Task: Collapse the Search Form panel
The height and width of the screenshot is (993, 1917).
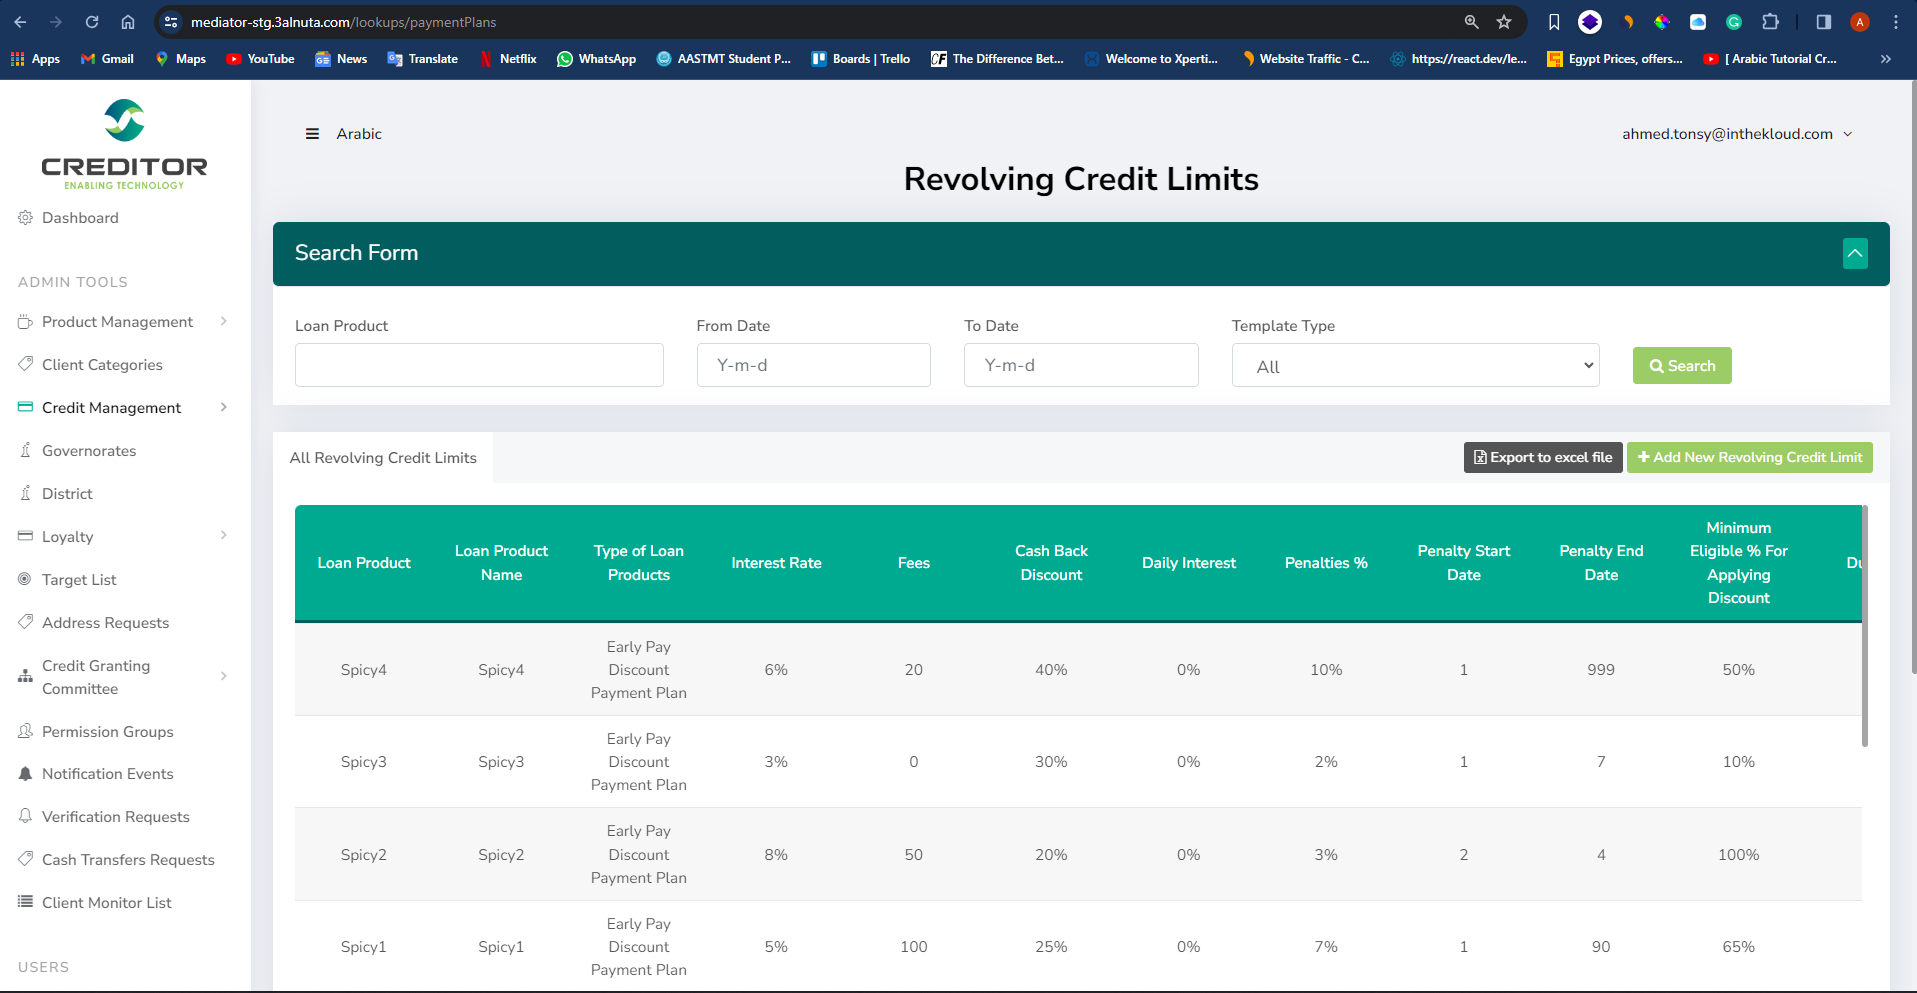Action: (1854, 254)
